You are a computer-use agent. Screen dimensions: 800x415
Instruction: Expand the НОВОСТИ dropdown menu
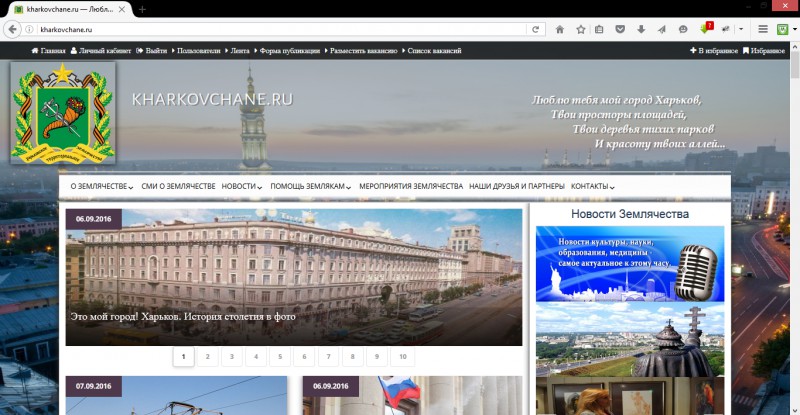pos(241,186)
